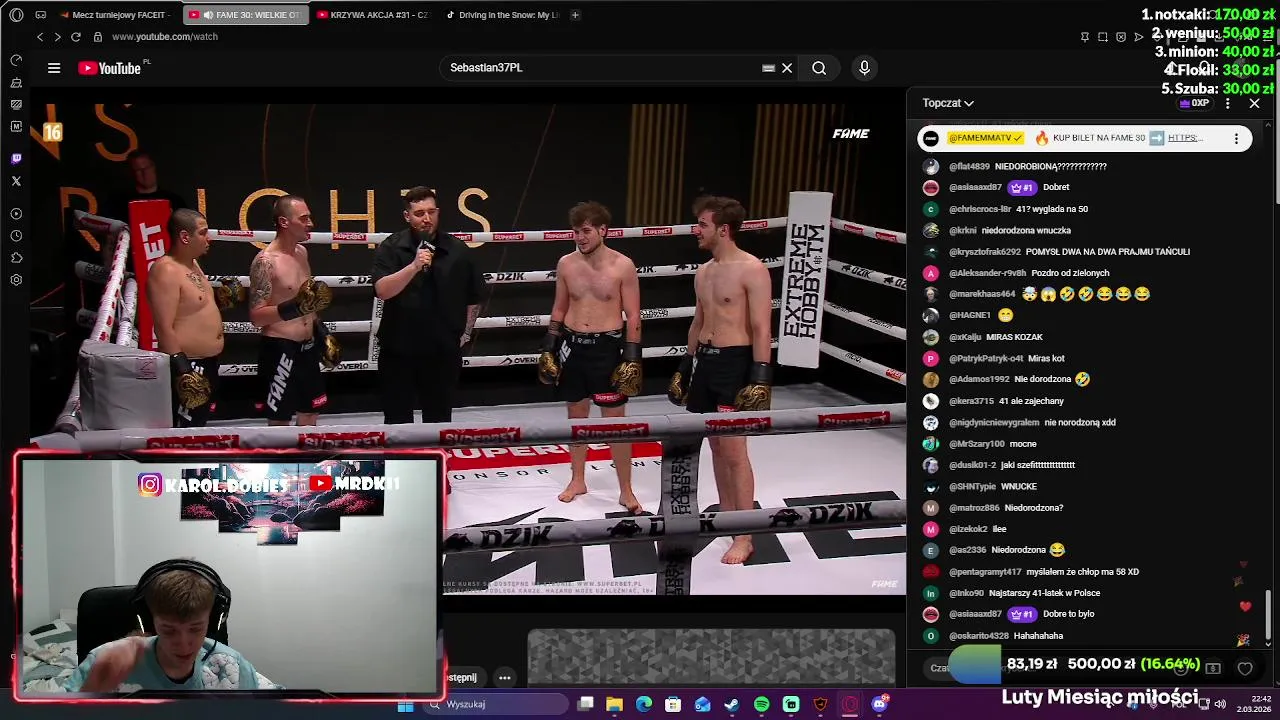The width and height of the screenshot is (1280, 720).
Task: Open the M-labelled sidebar icon
Action: click(16, 126)
